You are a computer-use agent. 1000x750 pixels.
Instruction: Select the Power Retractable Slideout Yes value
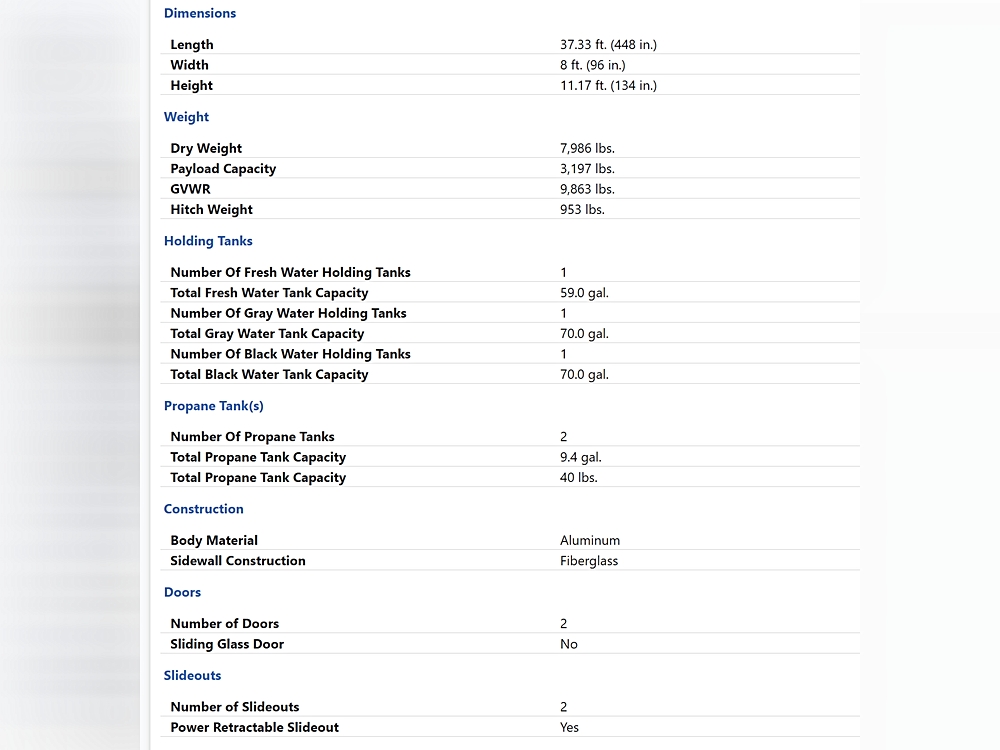click(x=569, y=727)
